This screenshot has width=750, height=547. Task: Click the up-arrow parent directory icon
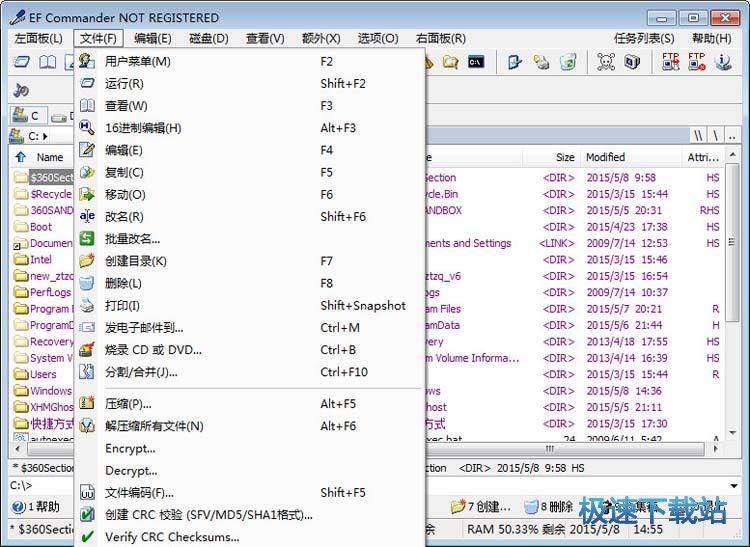pyautogui.click(x=20, y=157)
